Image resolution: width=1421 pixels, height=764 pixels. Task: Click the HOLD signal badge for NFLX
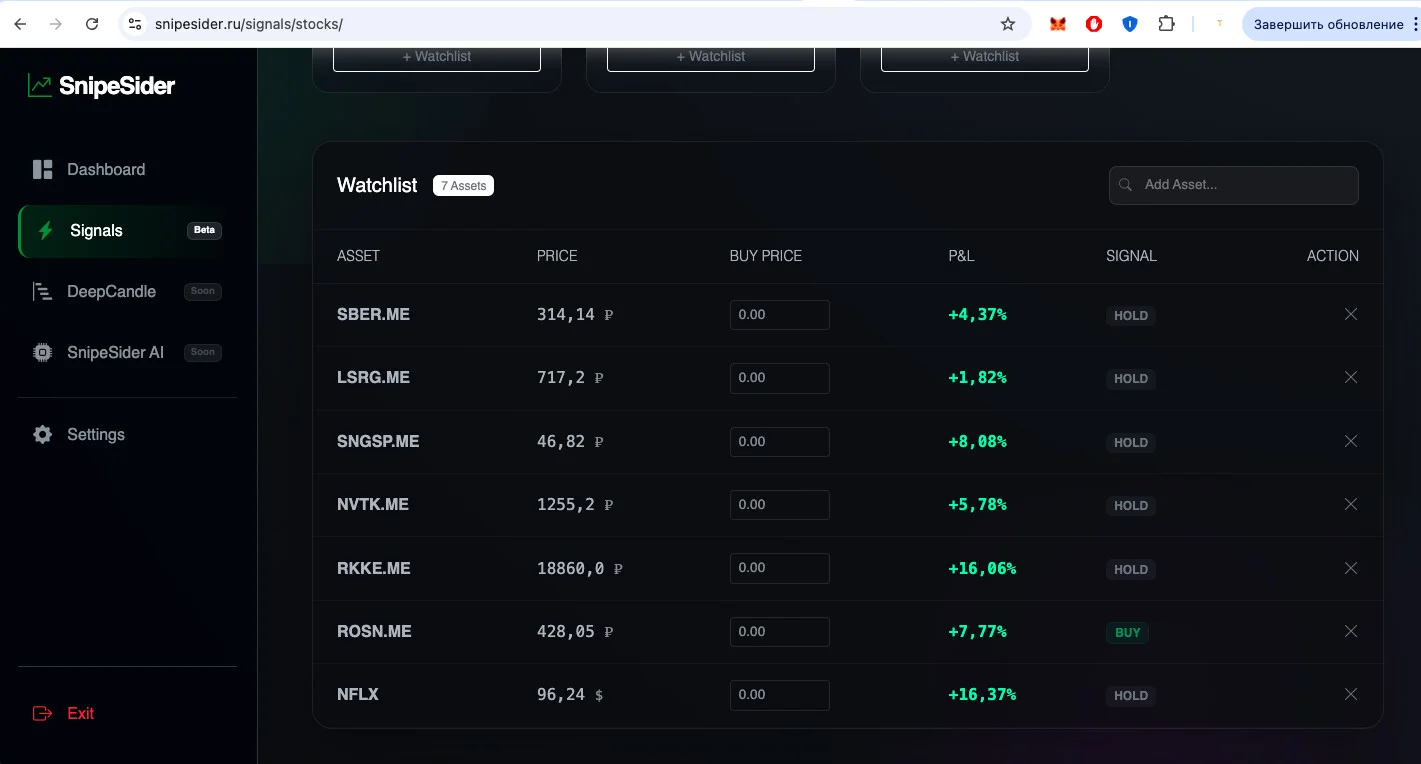[x=1131, y=696]
